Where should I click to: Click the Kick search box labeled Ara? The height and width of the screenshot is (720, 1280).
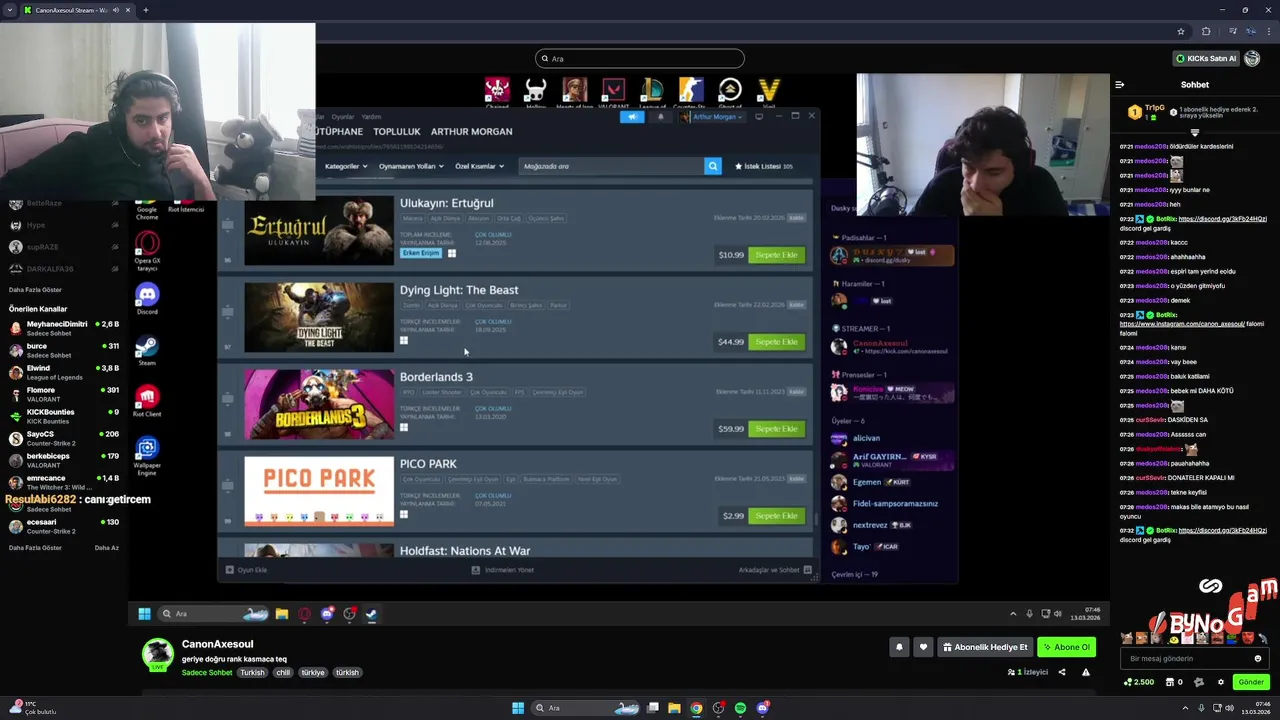pos(640,58)
